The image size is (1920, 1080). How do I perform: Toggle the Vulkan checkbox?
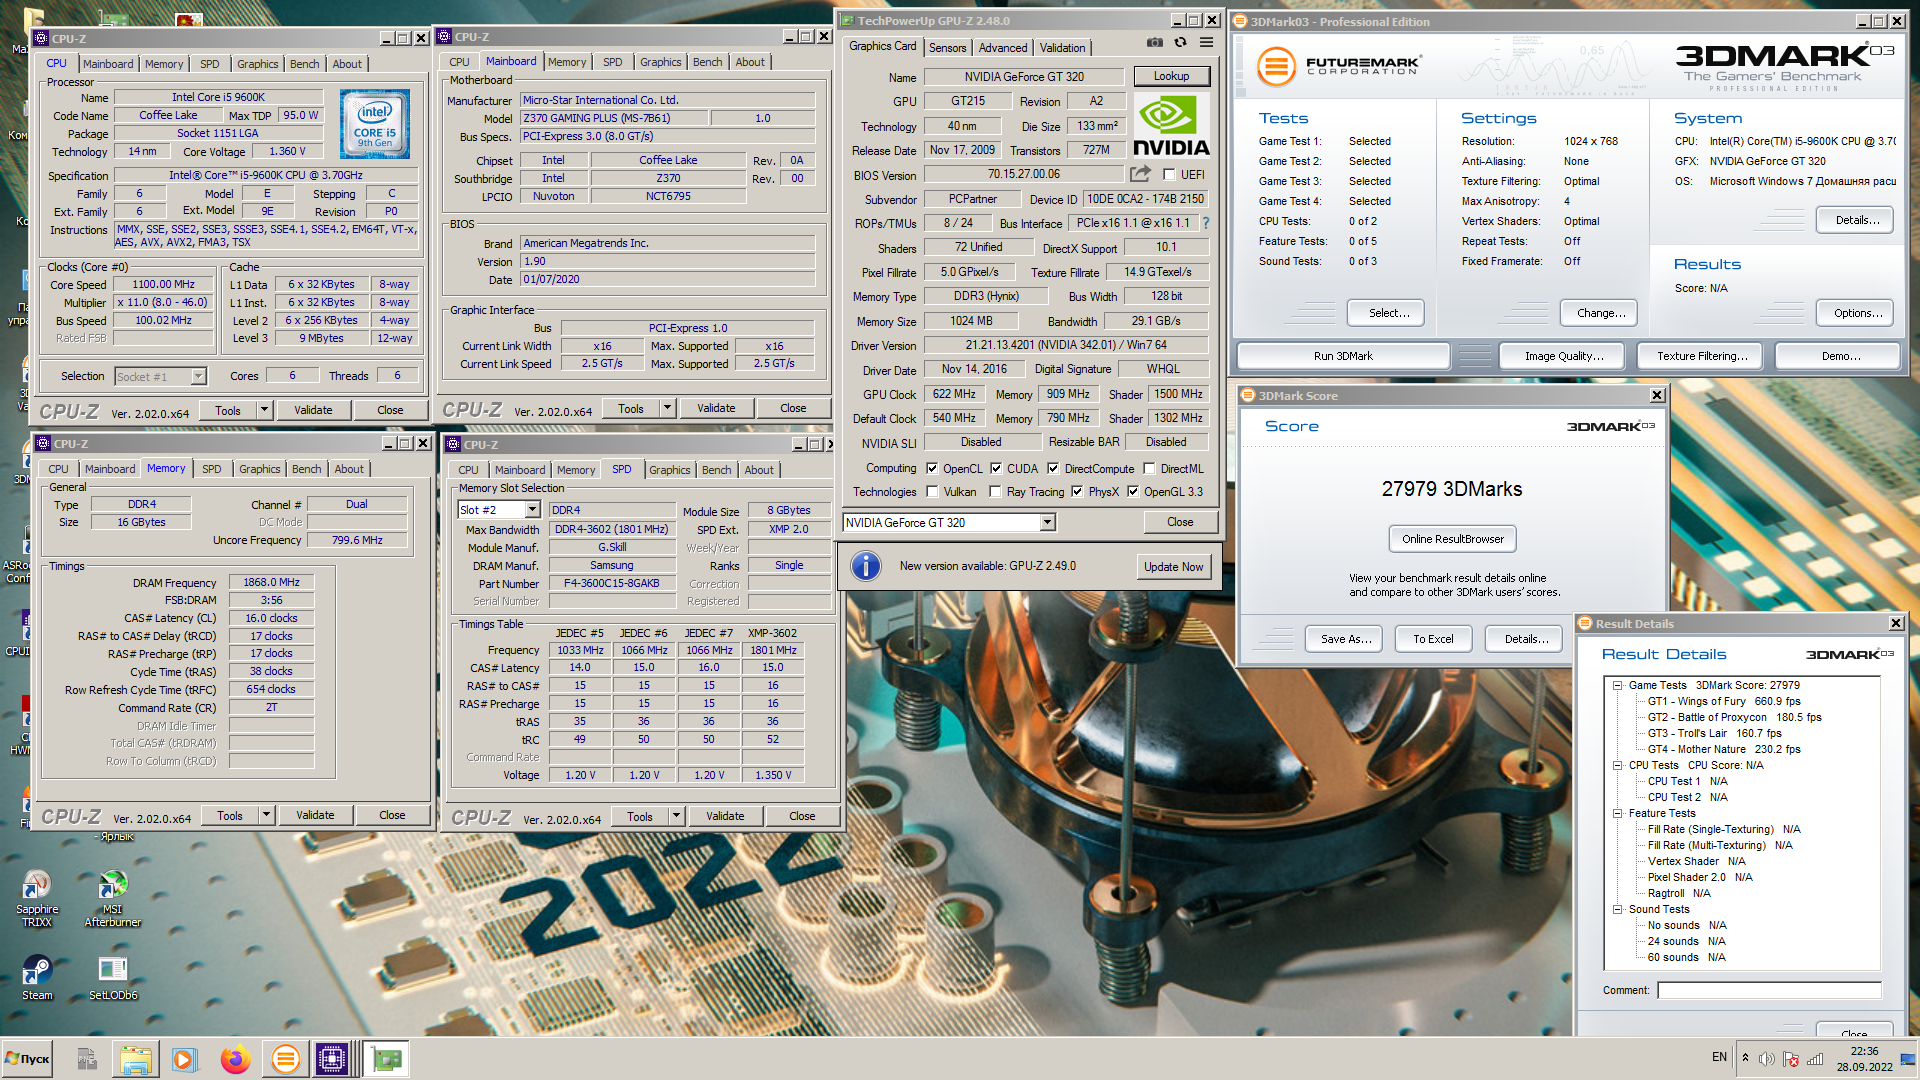coord(932,492)
